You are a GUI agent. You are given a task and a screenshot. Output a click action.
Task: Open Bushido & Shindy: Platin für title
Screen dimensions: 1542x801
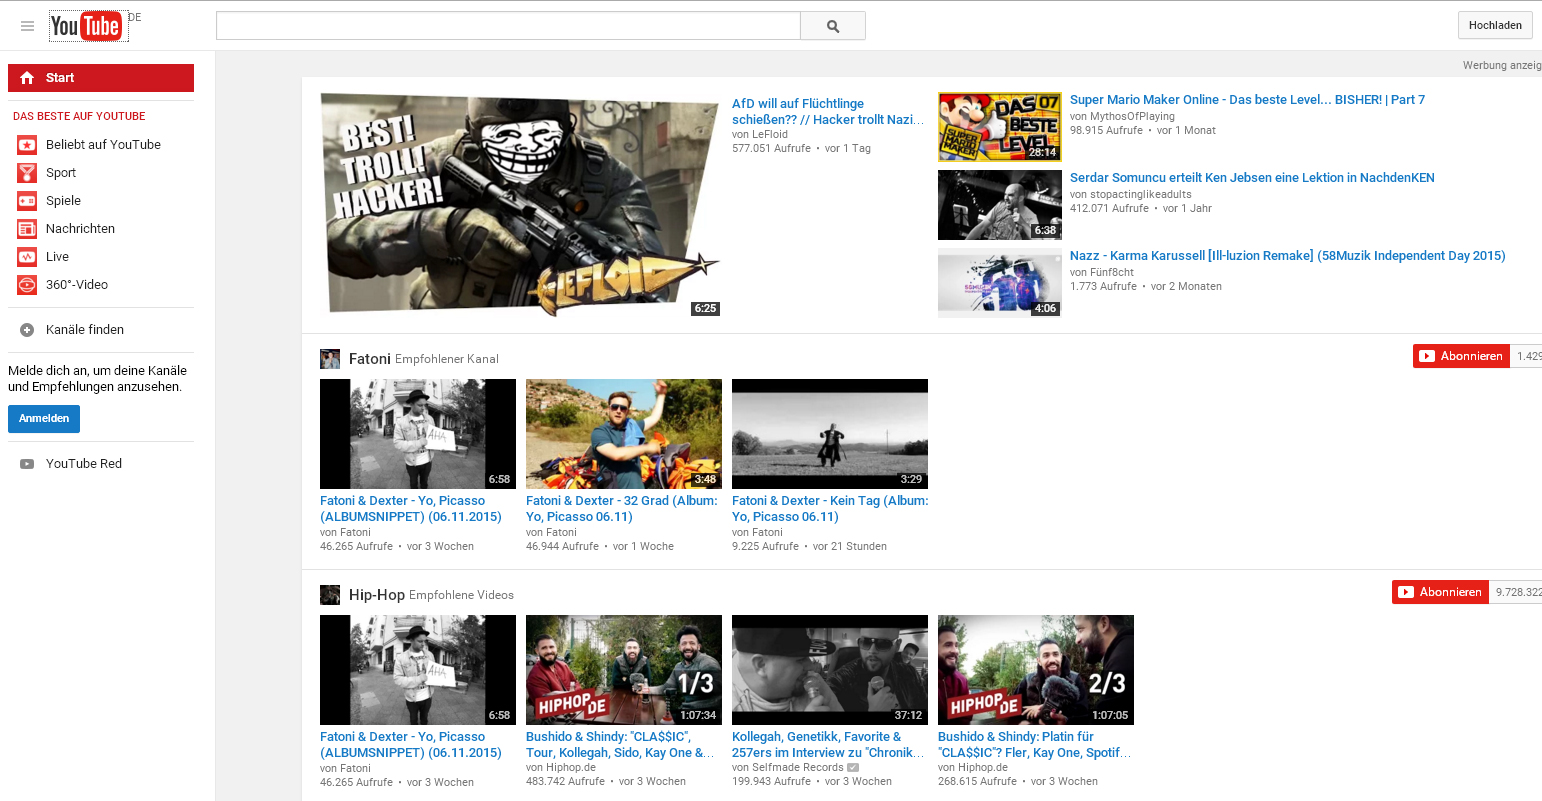[1035, 745]
